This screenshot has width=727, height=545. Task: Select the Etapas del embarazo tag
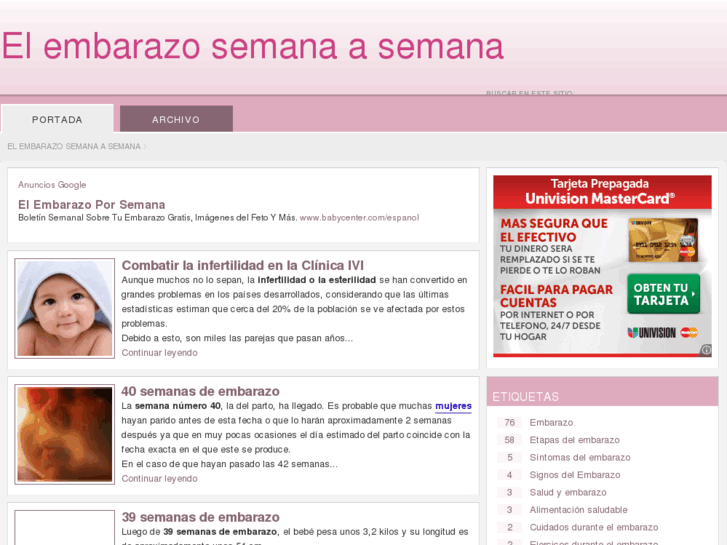pyautogui.click(x=574, y=440)
